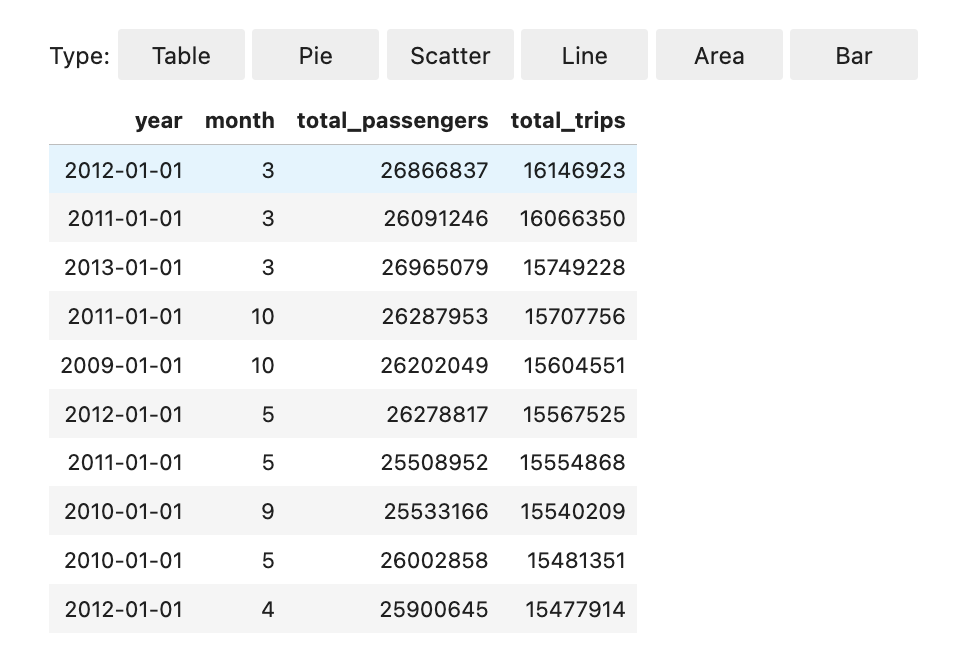Select the Area chart type

pos(718,55)
